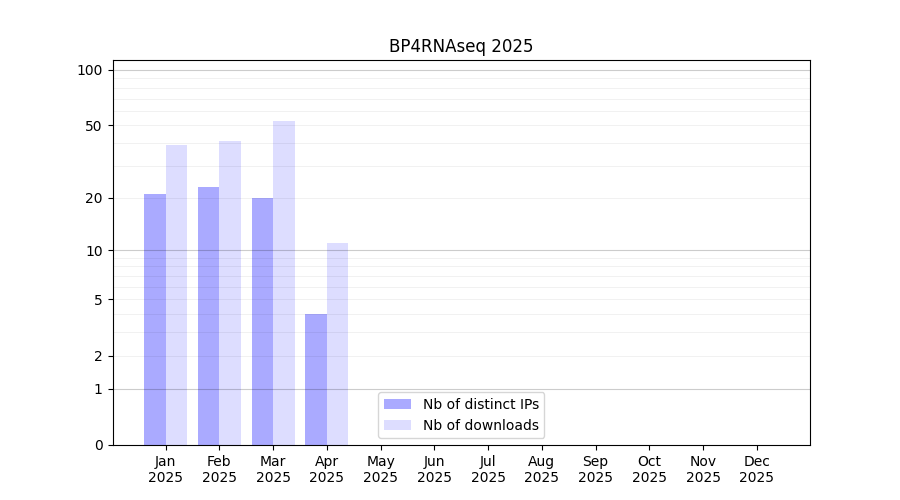The image size is (900, 500).
Task: Select the 'Nb of distinct IPs' legend label
Action: coord(480,404)
